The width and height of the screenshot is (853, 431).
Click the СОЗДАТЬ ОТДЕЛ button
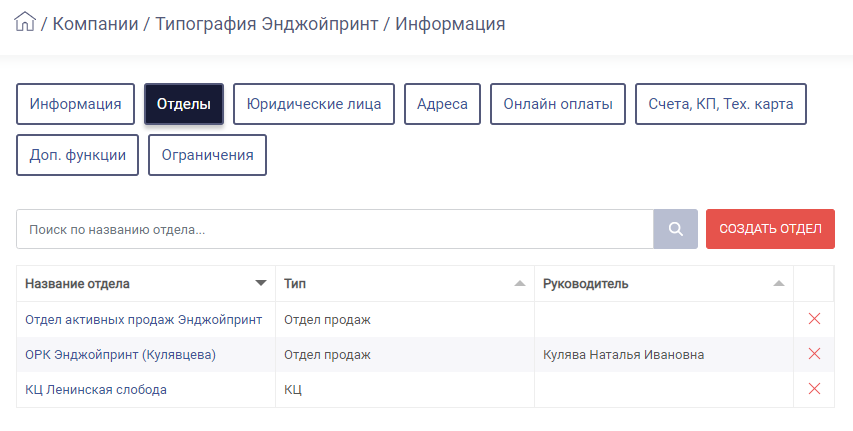770,229
